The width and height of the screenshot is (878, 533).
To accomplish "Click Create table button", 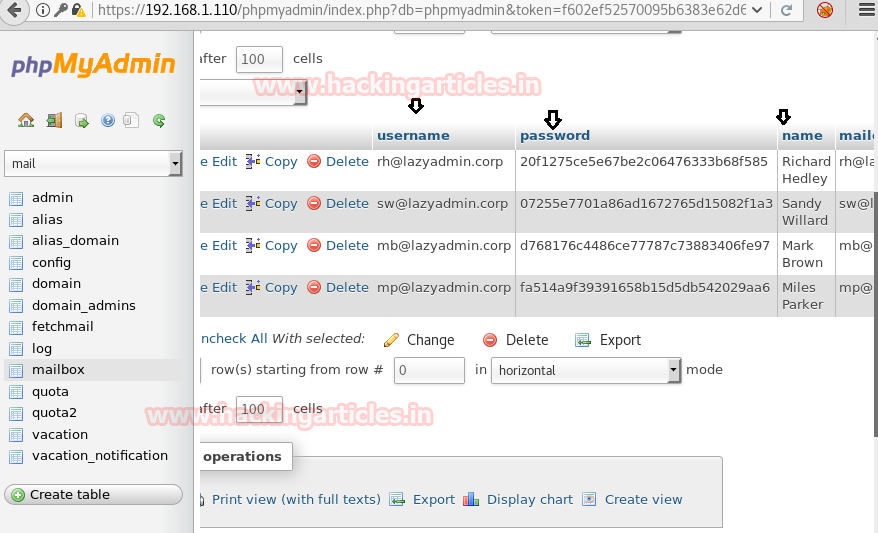I will (94, 495).
